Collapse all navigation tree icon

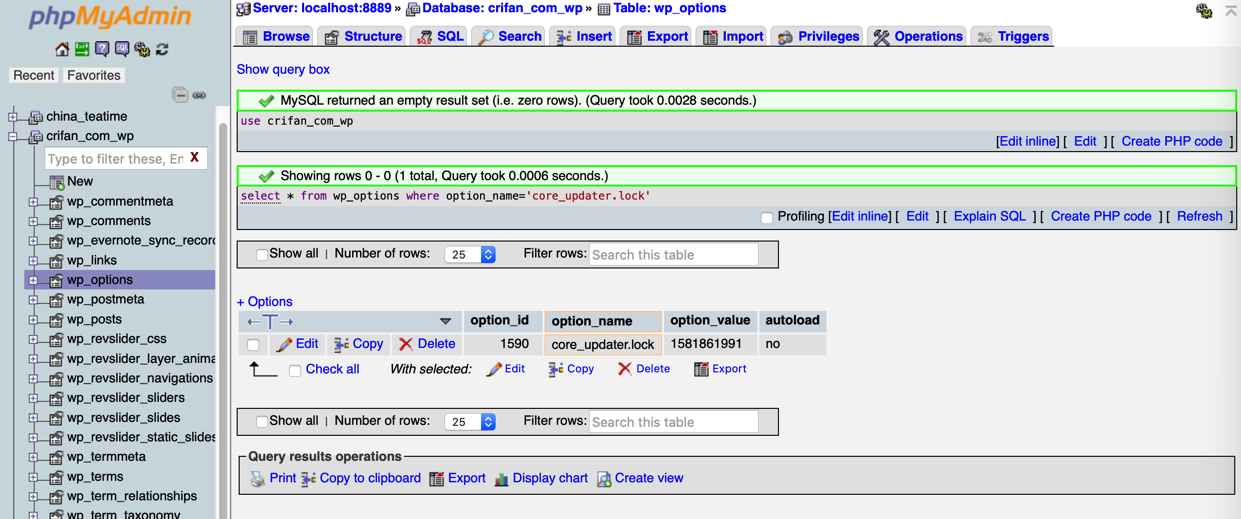tap(180, 95)
